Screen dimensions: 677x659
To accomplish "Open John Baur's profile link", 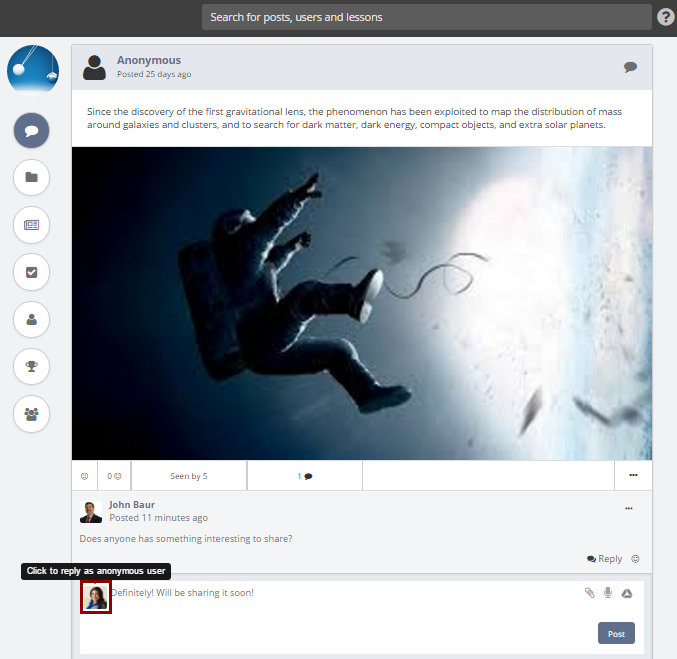I will point(132,505).
